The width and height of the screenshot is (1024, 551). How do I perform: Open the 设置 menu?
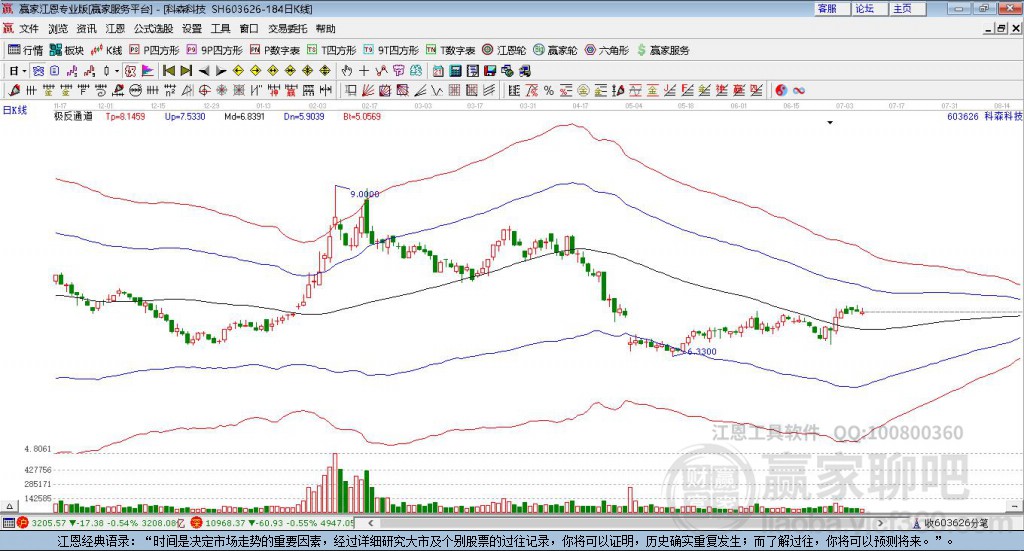(x=192, y=29)
